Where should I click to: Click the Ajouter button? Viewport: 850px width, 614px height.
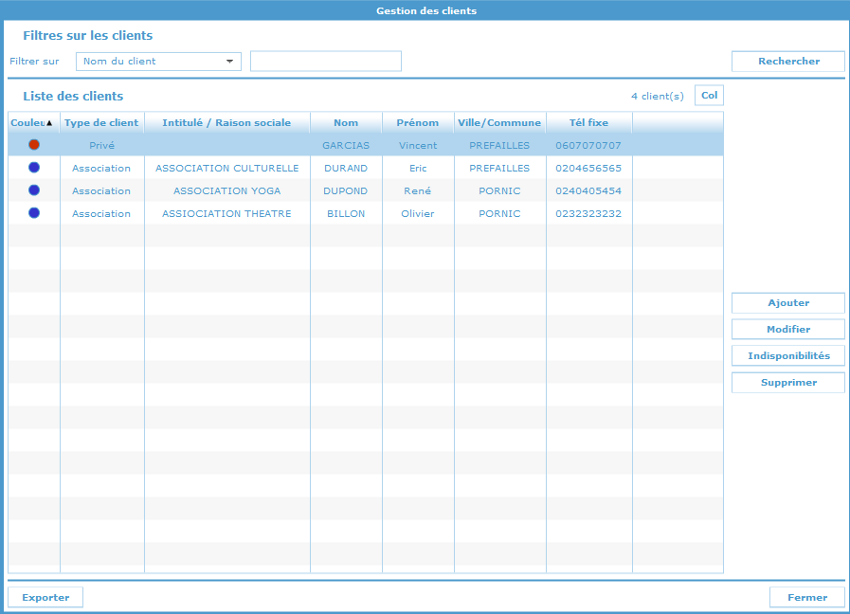(788, 303)
